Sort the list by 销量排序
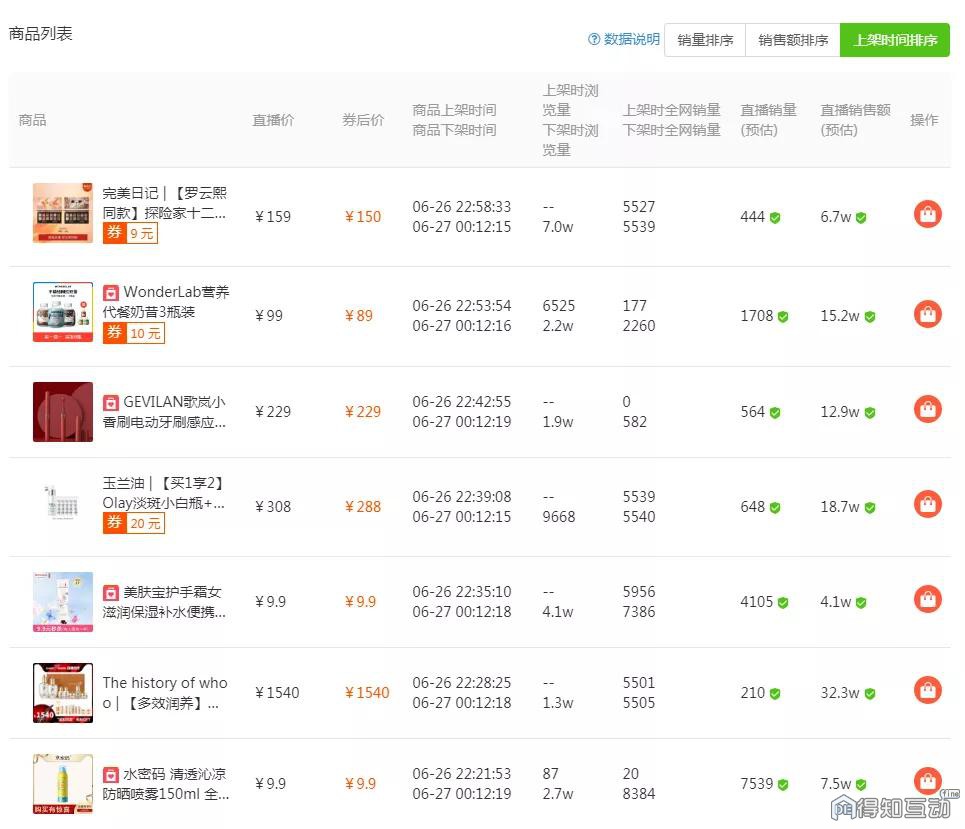 pos(705,40)
